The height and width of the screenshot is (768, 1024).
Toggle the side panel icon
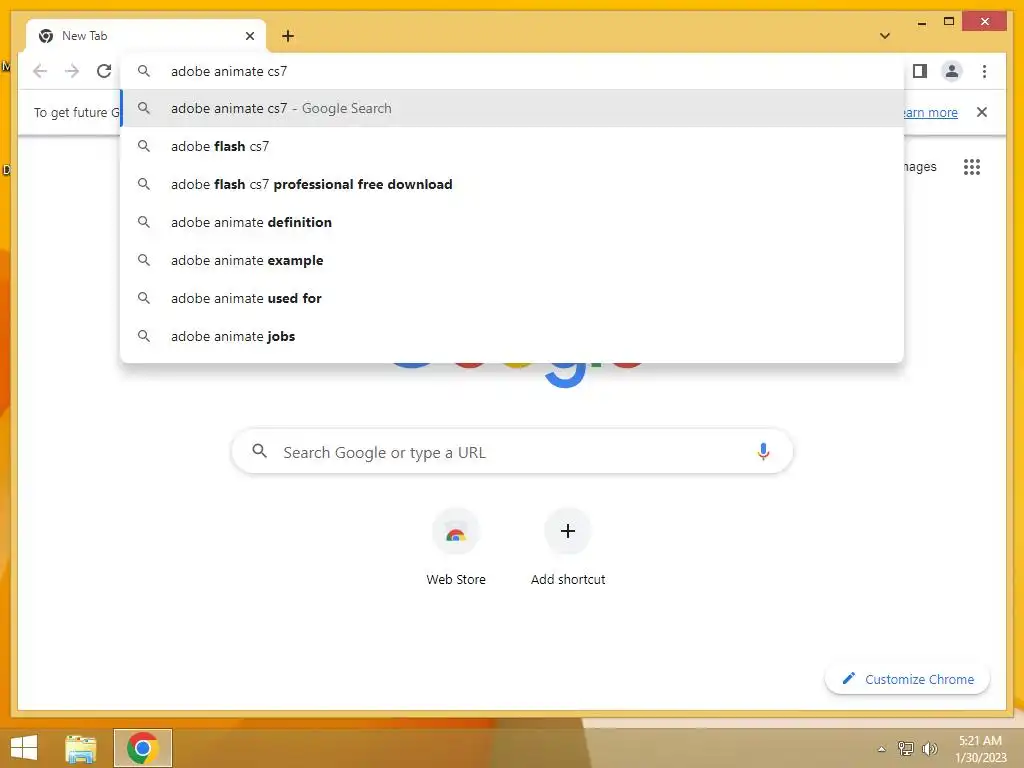(x=920, y=71)
